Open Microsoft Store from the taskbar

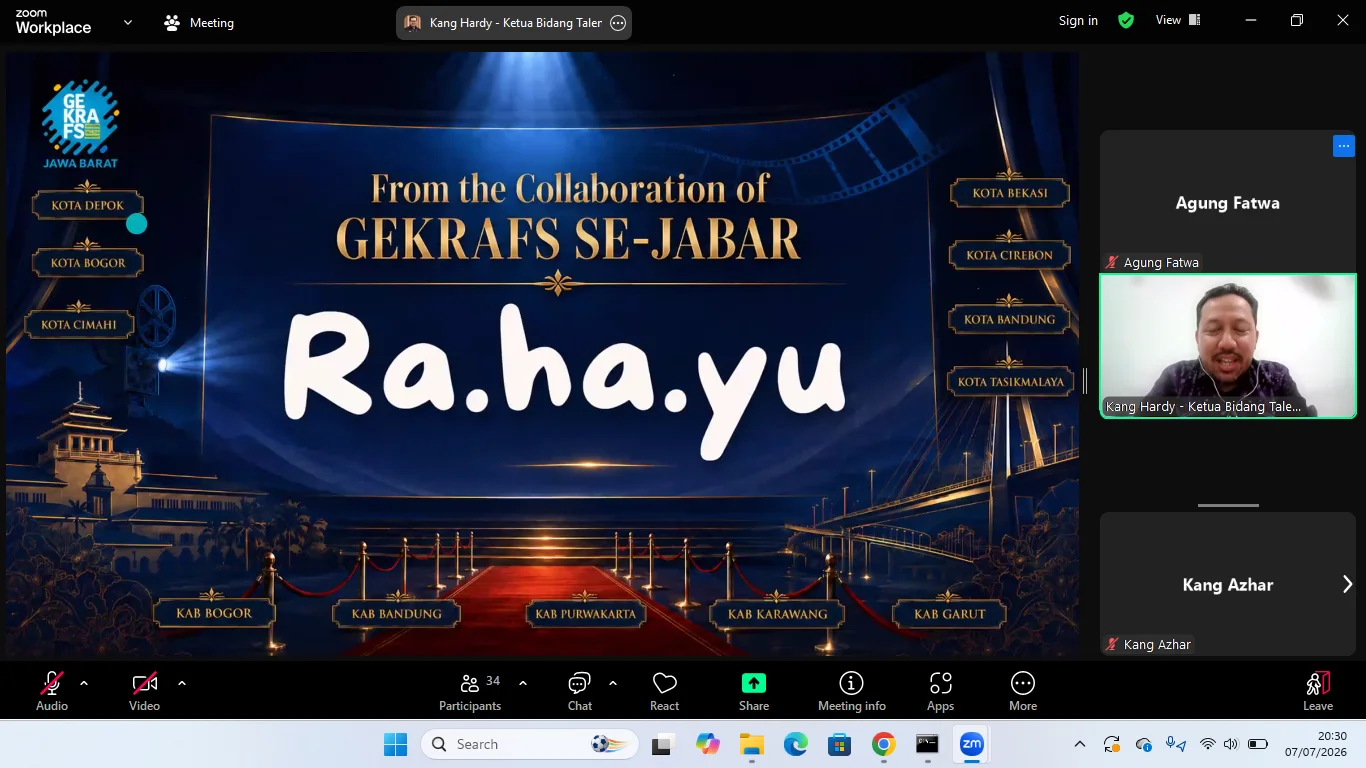[839, 744]
